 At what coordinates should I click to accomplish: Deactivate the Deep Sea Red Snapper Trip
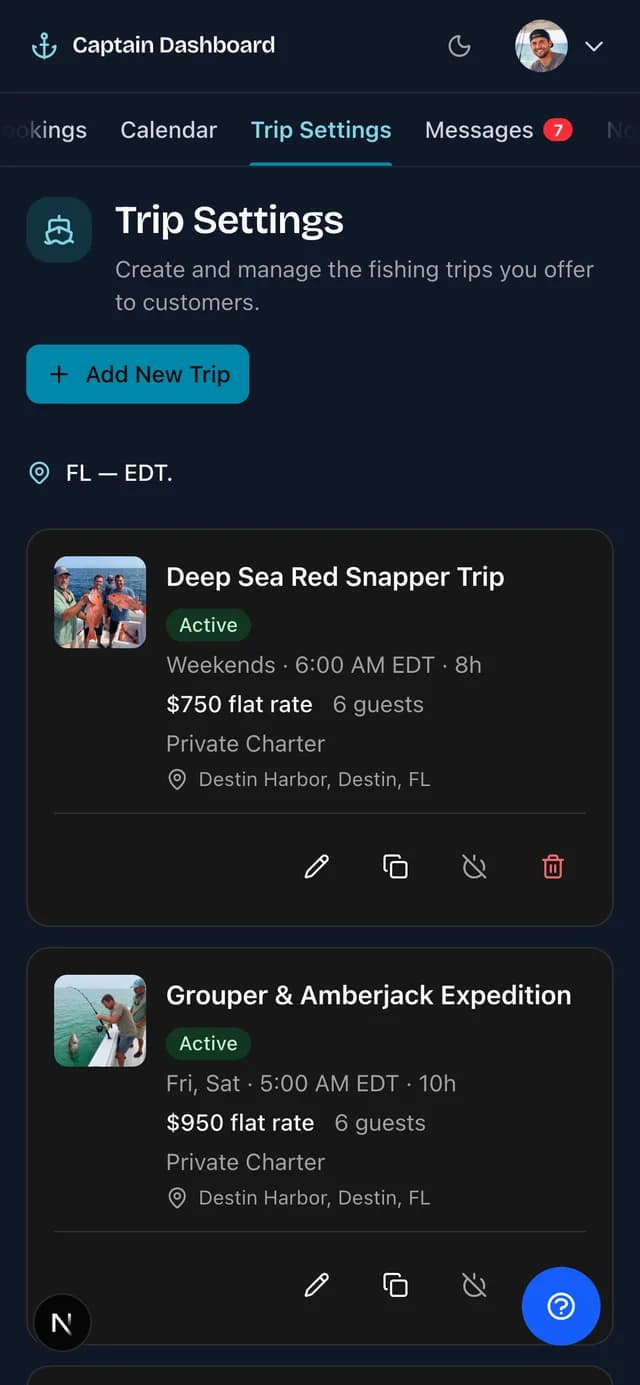(474, 867)
